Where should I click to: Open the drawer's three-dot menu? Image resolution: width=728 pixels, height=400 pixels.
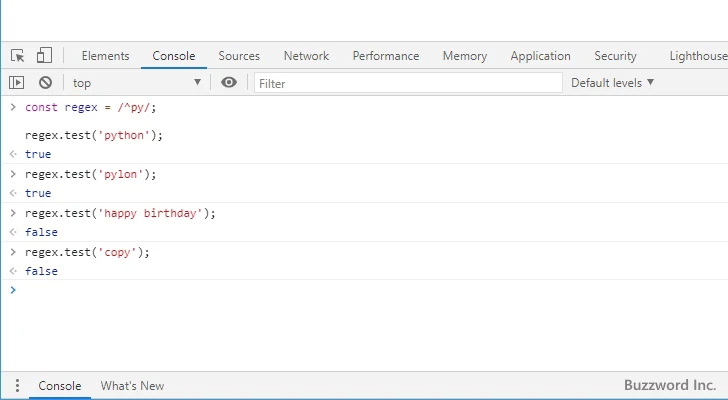17,386
